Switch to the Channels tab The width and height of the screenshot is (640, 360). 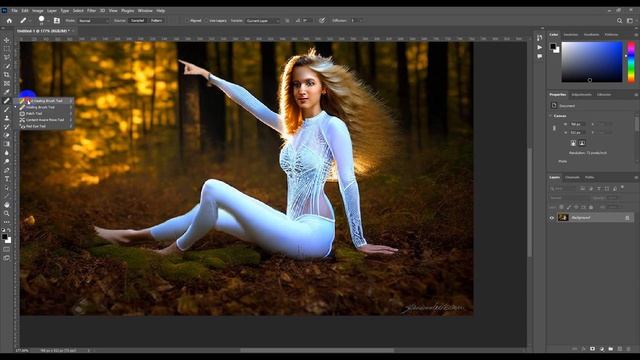pyautogui.click(x=572, y=178)
